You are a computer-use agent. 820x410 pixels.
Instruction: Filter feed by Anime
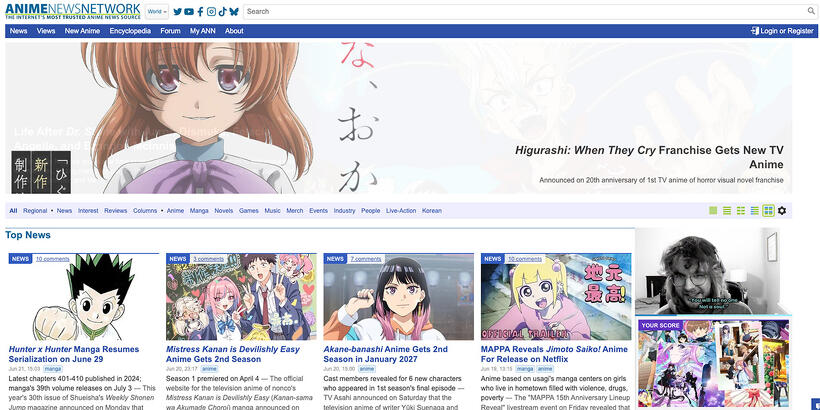tap(175, 211)
